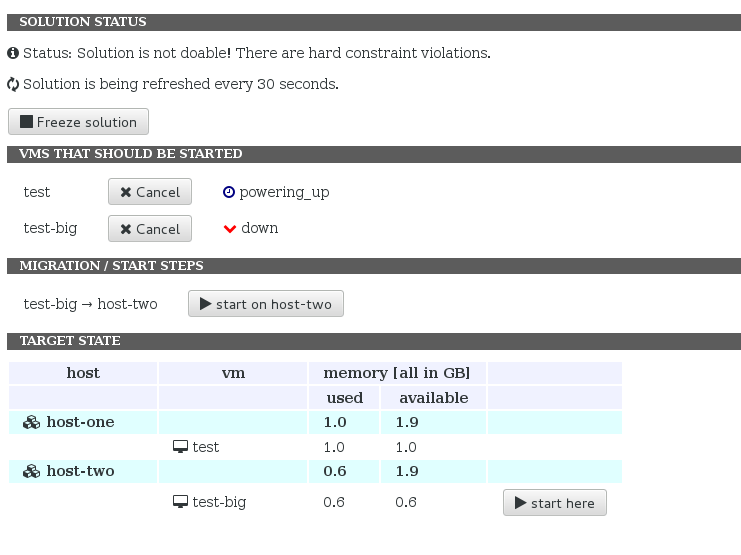
Task: Click the VMs That Should Be Started header
Action: pos(130,154)
